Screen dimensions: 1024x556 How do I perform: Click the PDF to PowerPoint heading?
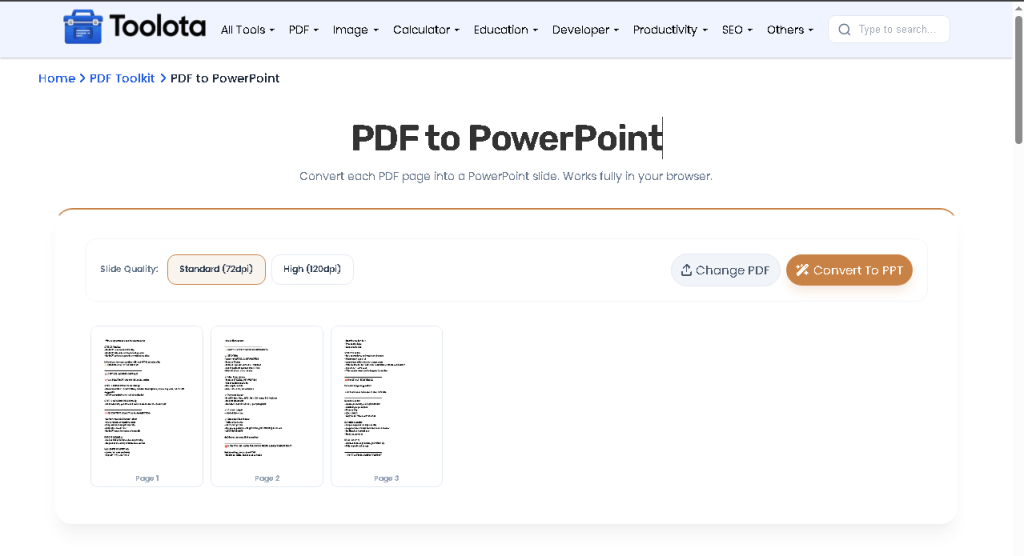507,138
